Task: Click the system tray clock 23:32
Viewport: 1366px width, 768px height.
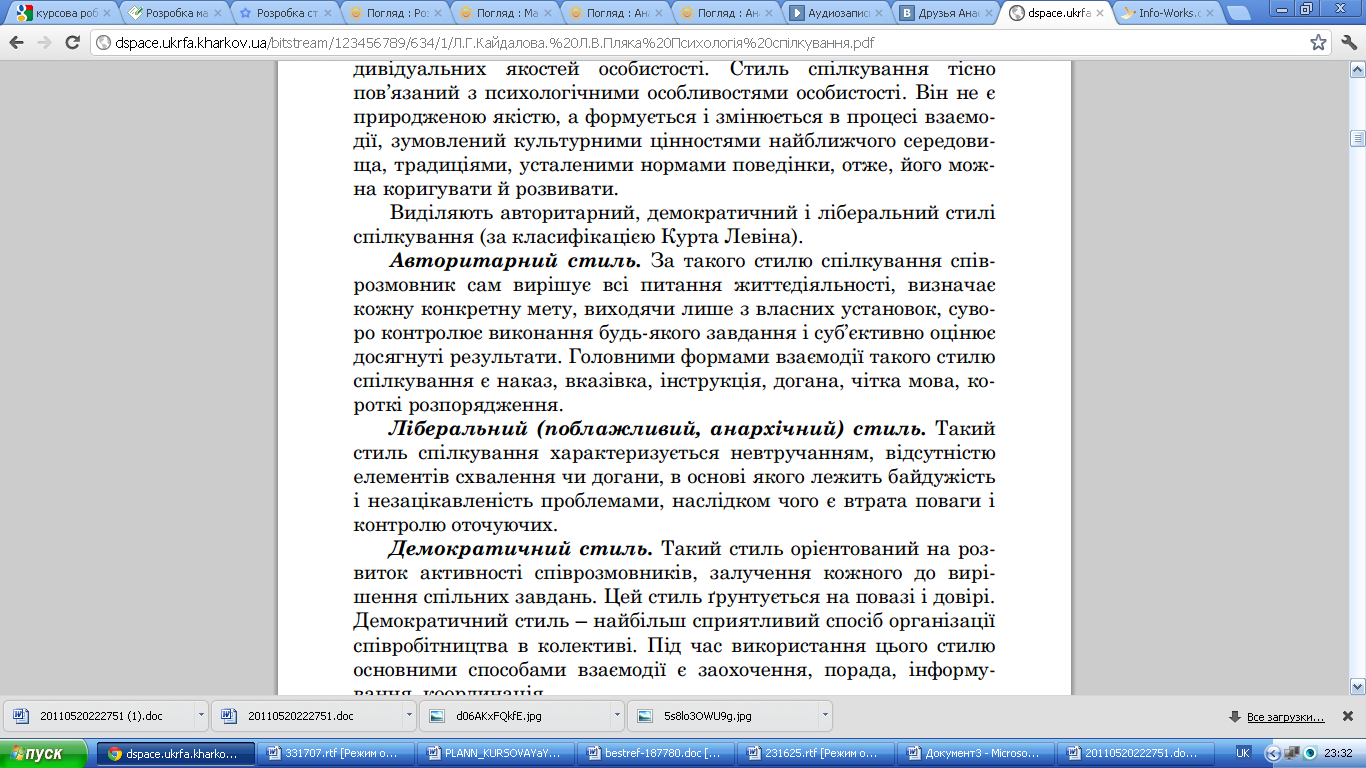Action: 1337,753
